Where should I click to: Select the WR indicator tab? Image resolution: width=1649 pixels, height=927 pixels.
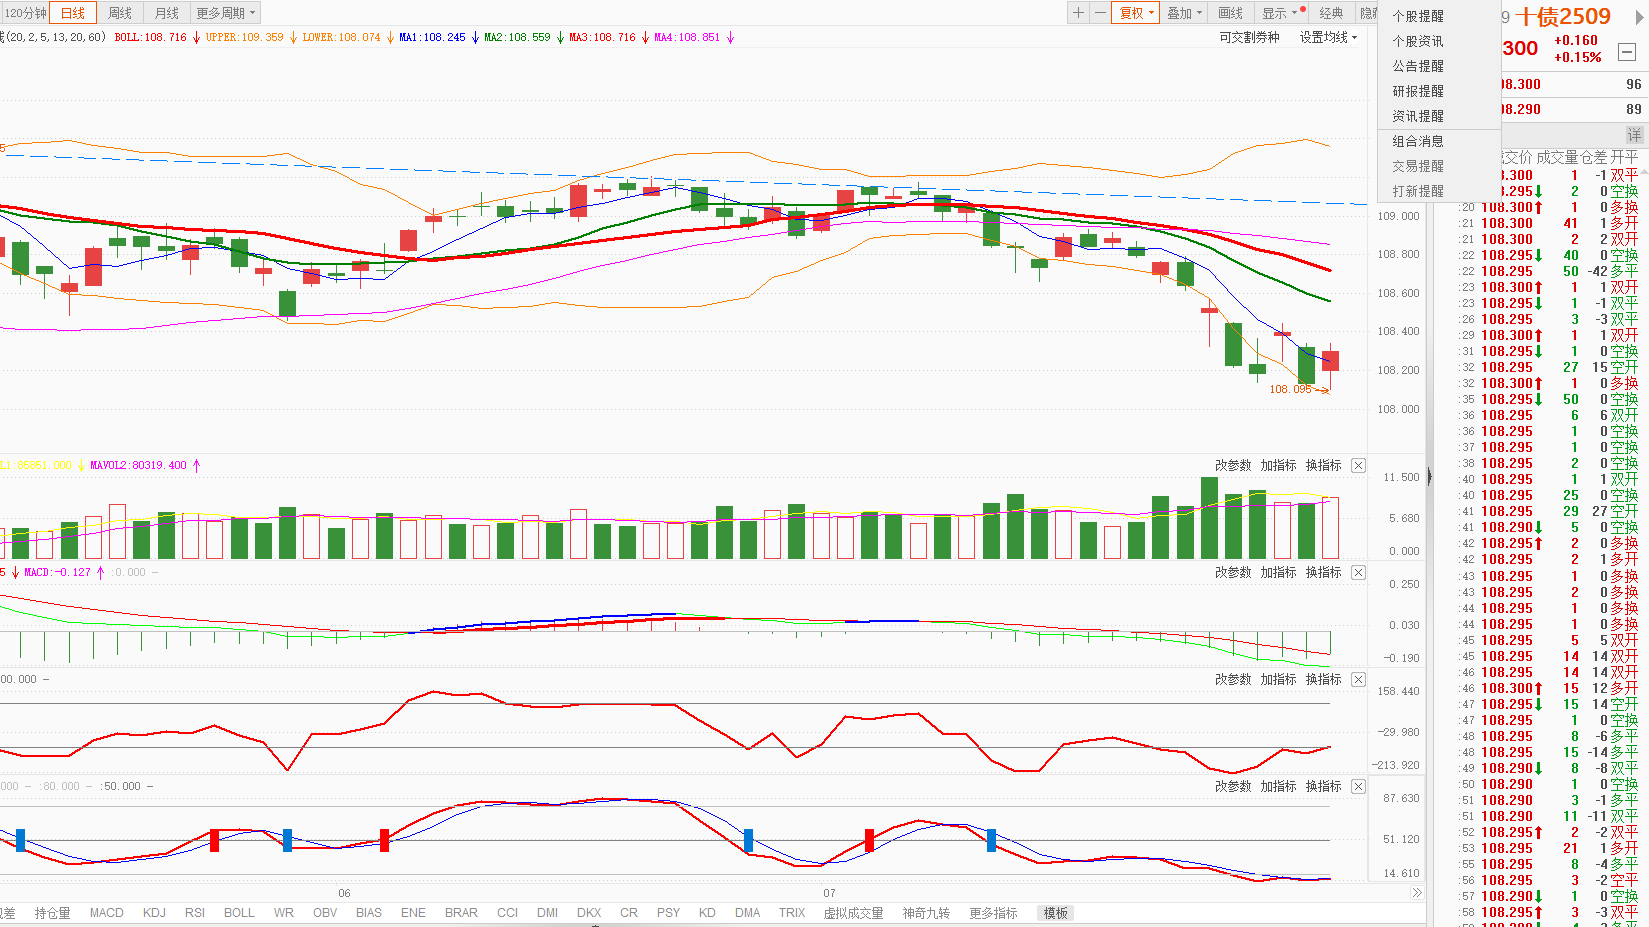284,913
